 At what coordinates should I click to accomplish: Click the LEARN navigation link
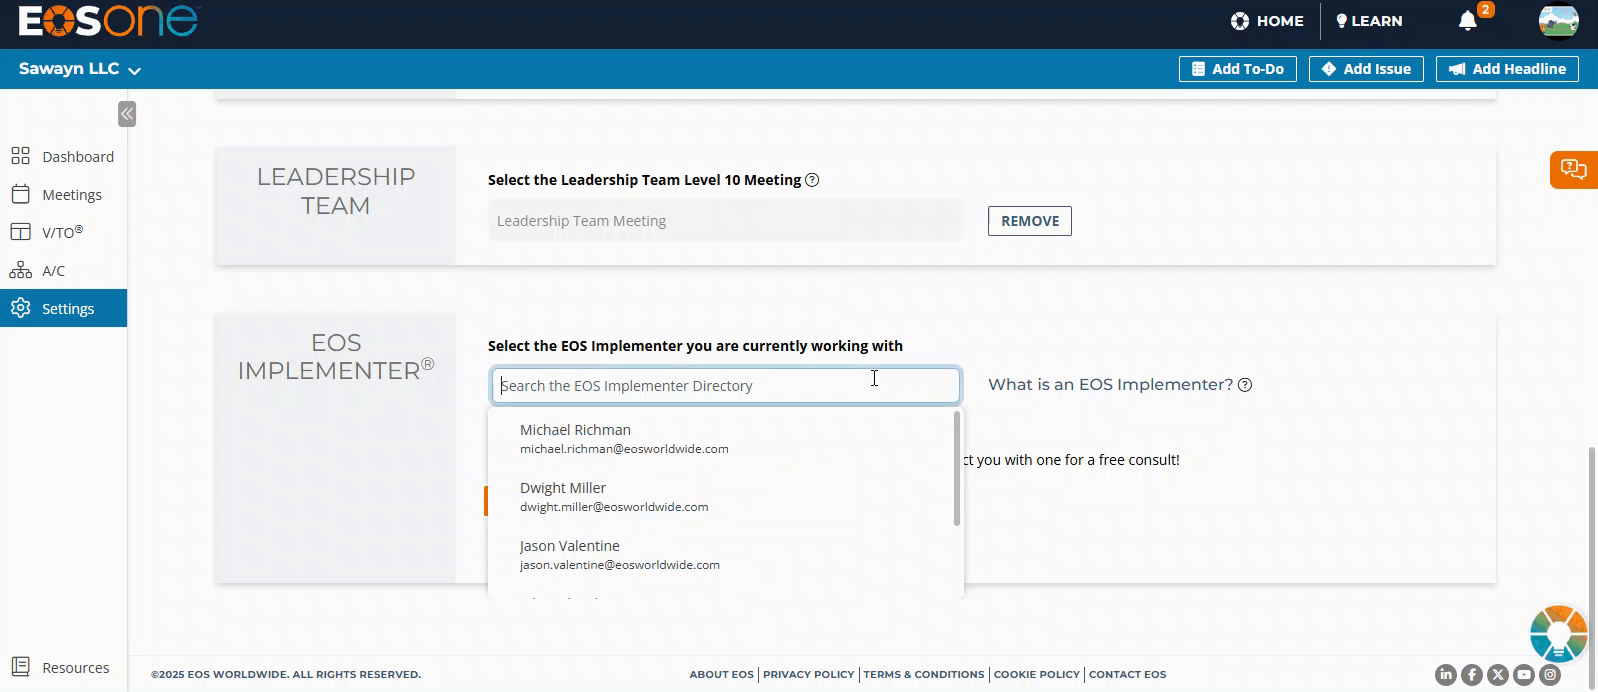tap(1369, 21)
